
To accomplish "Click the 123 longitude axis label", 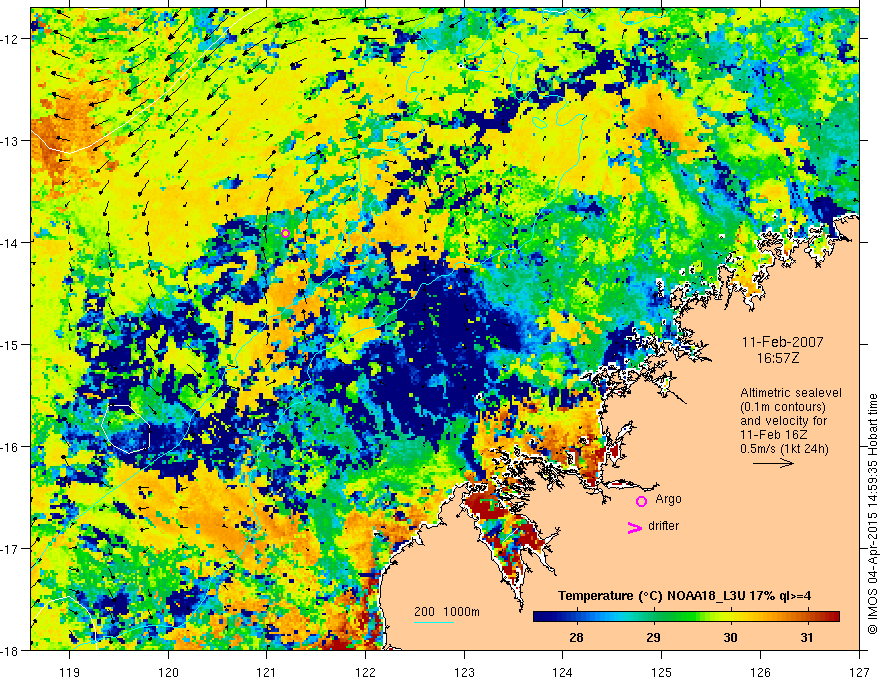I will tap(465, 672).
